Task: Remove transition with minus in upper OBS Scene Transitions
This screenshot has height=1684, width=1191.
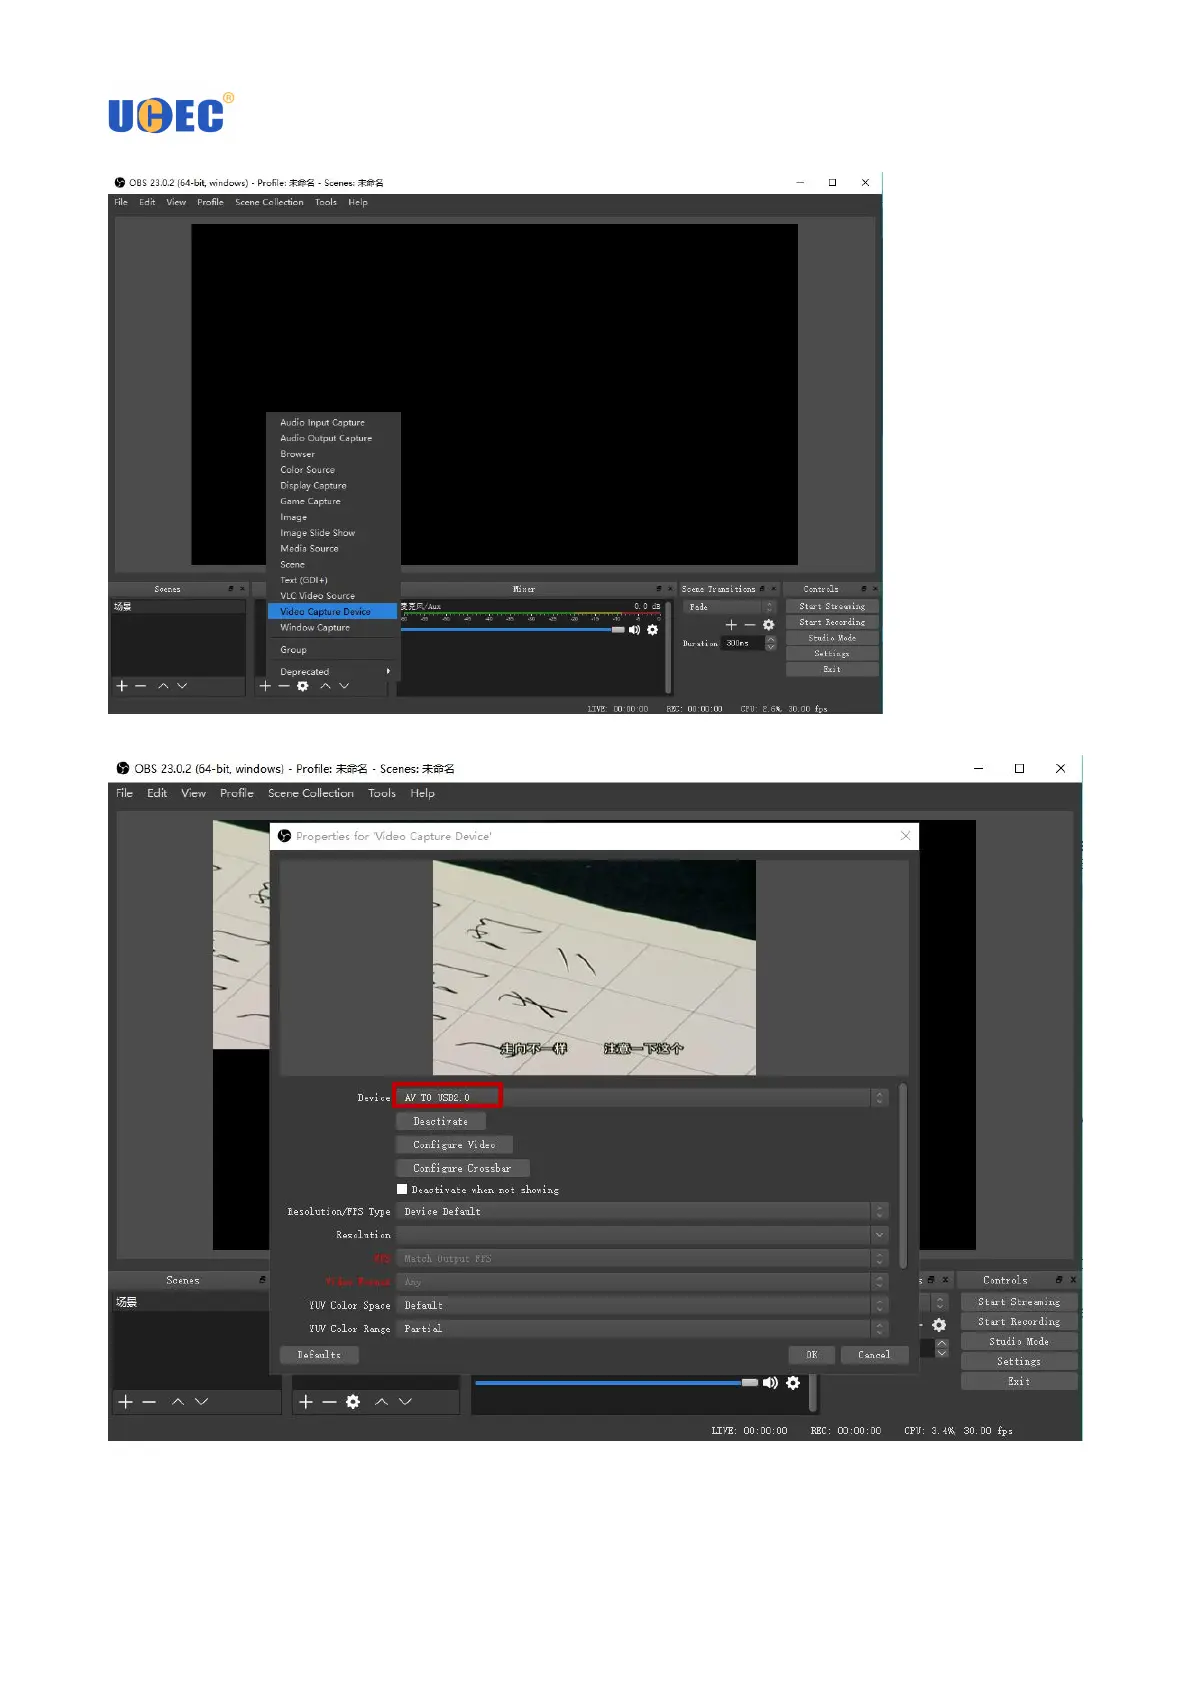Action: [750, 625]
